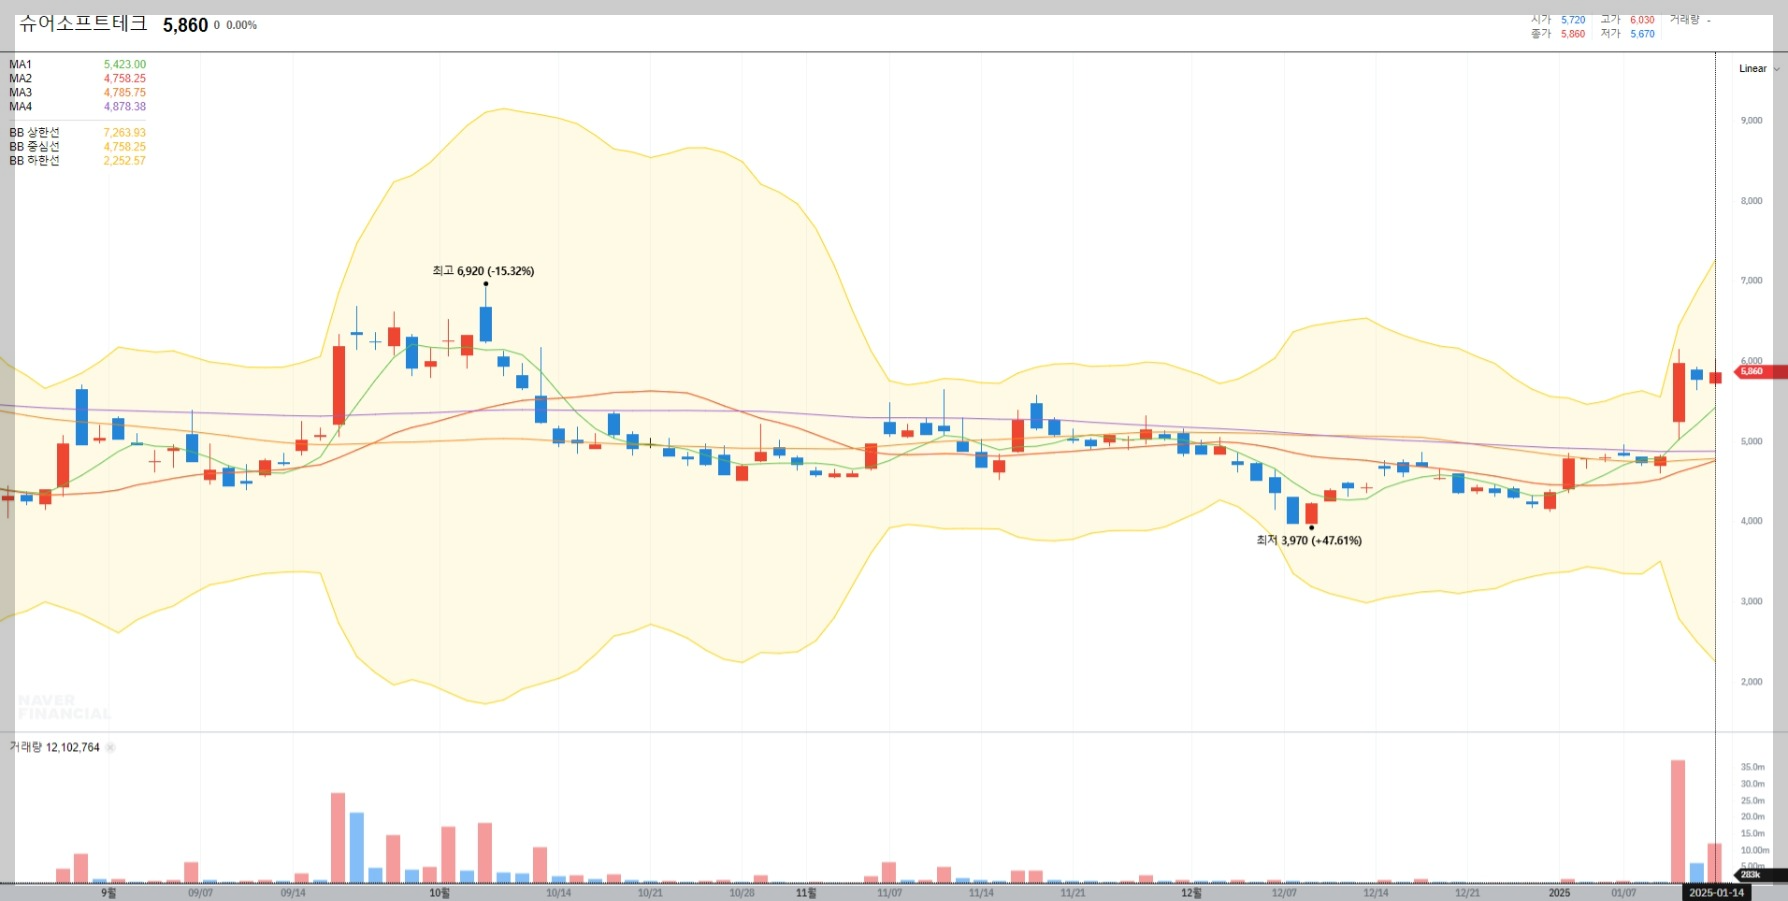Select the BB 중심선 legend label

click(x=35, y=146)
